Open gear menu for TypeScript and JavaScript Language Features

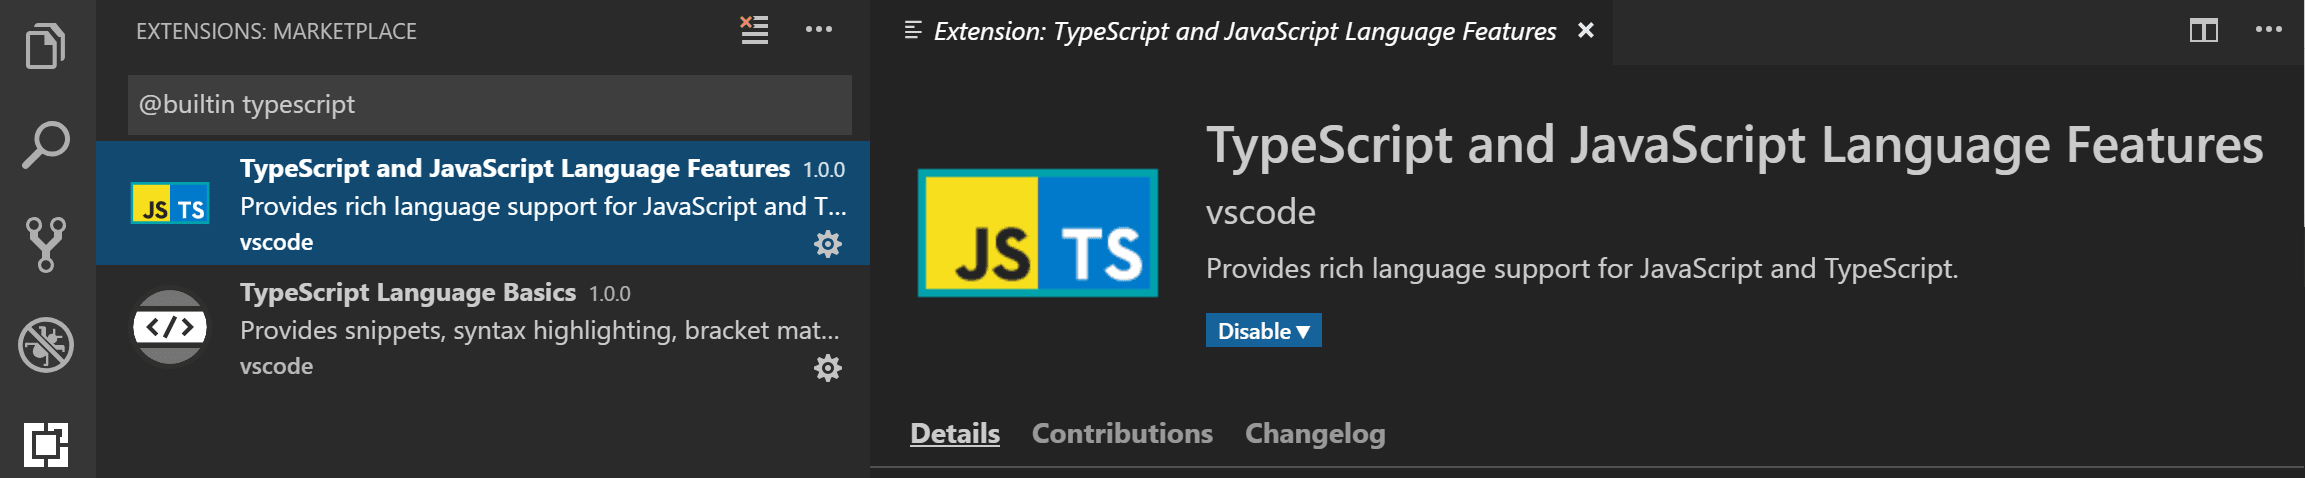pos(827,244)
